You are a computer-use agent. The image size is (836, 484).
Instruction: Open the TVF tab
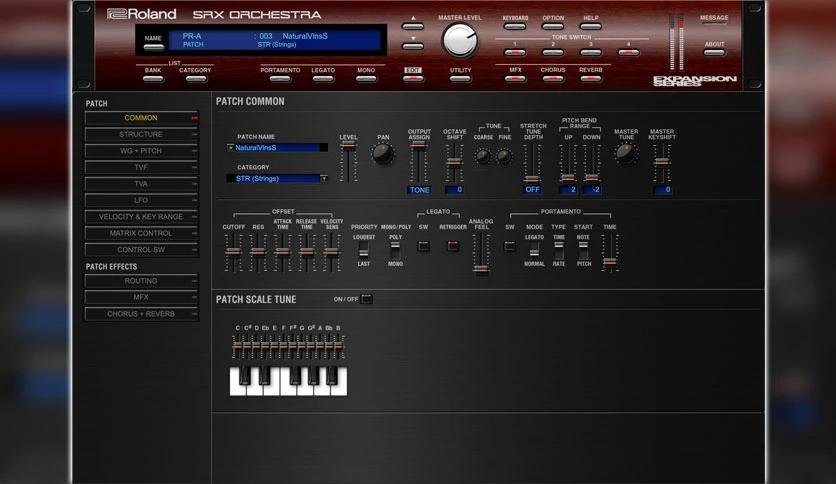pyautogui.click(x=141, y=167)
